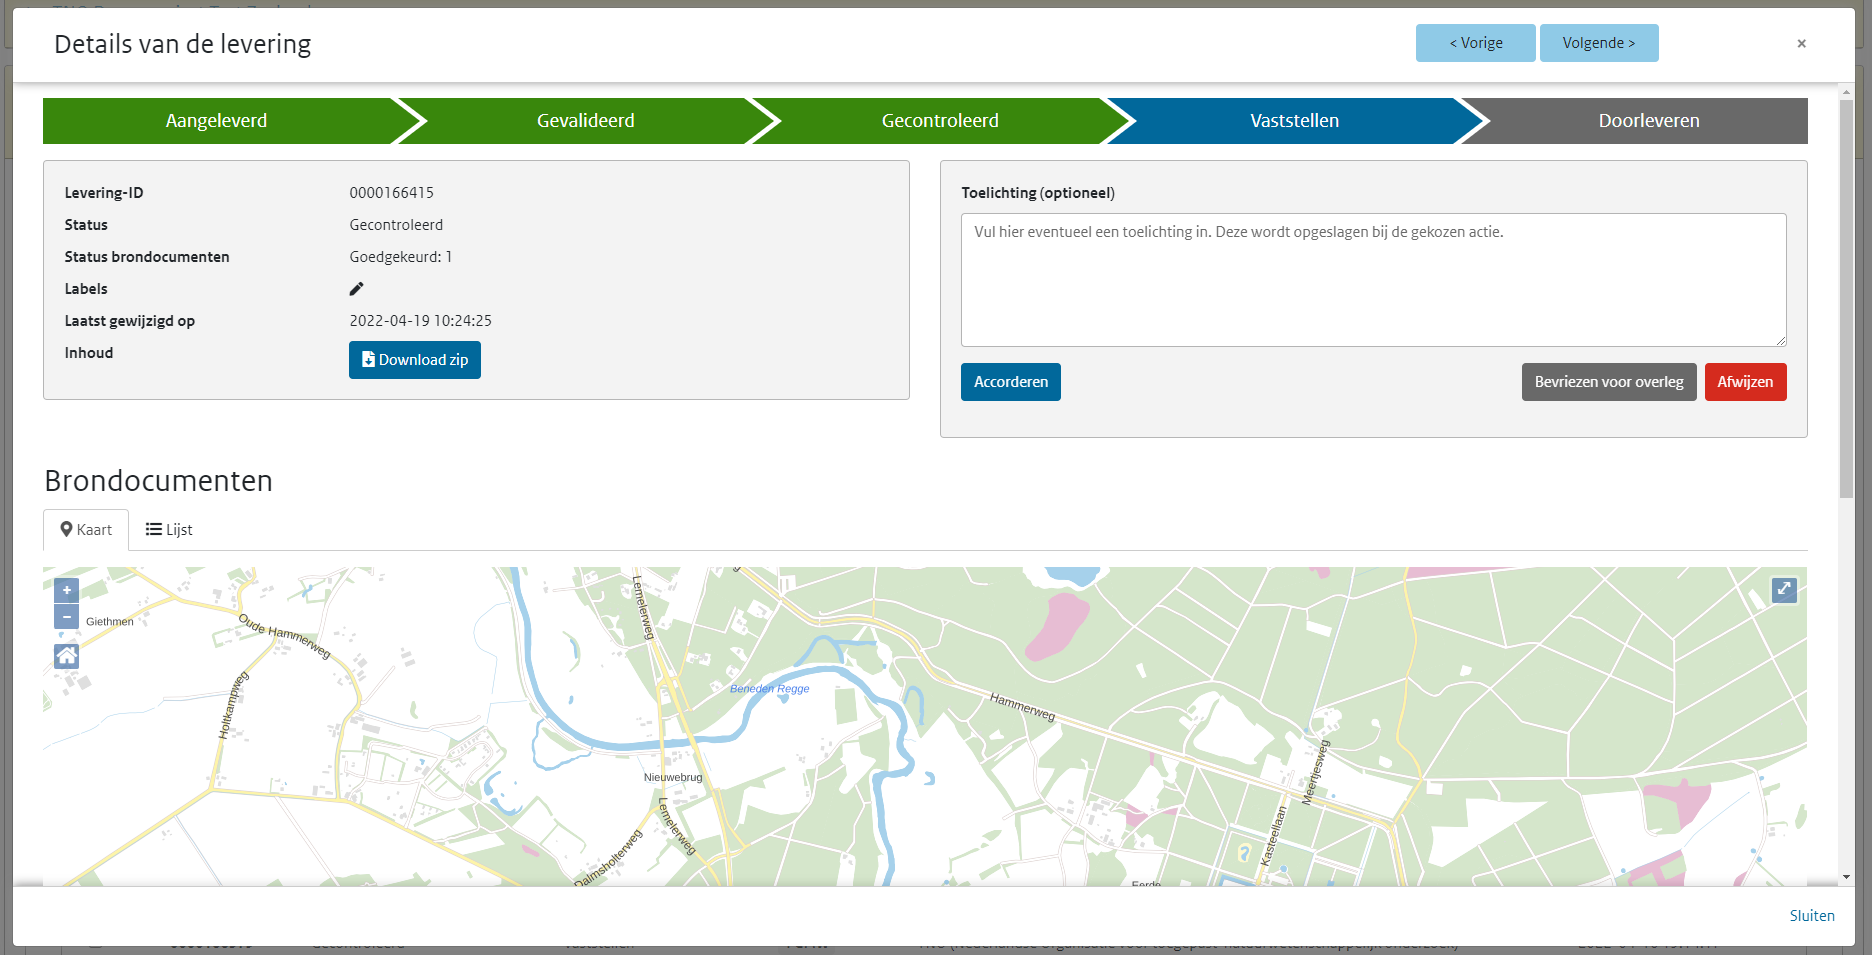Expand the map to fullscreen
Viewport: 1872px width, 955px height.
coord(1785,590)
